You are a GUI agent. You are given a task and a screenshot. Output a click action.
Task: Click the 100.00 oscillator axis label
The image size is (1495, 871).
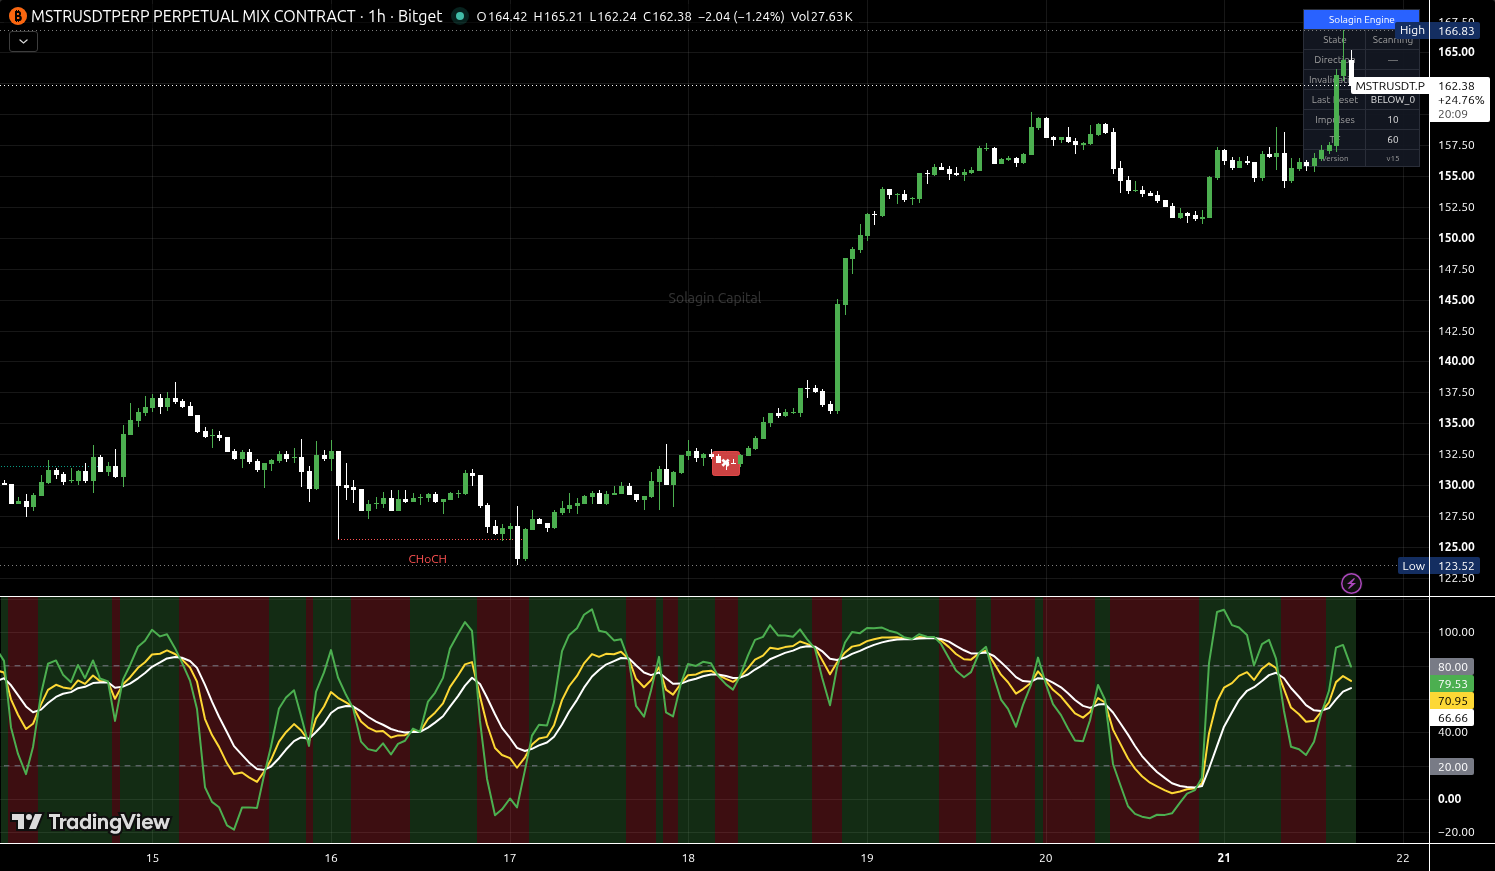1456,632
